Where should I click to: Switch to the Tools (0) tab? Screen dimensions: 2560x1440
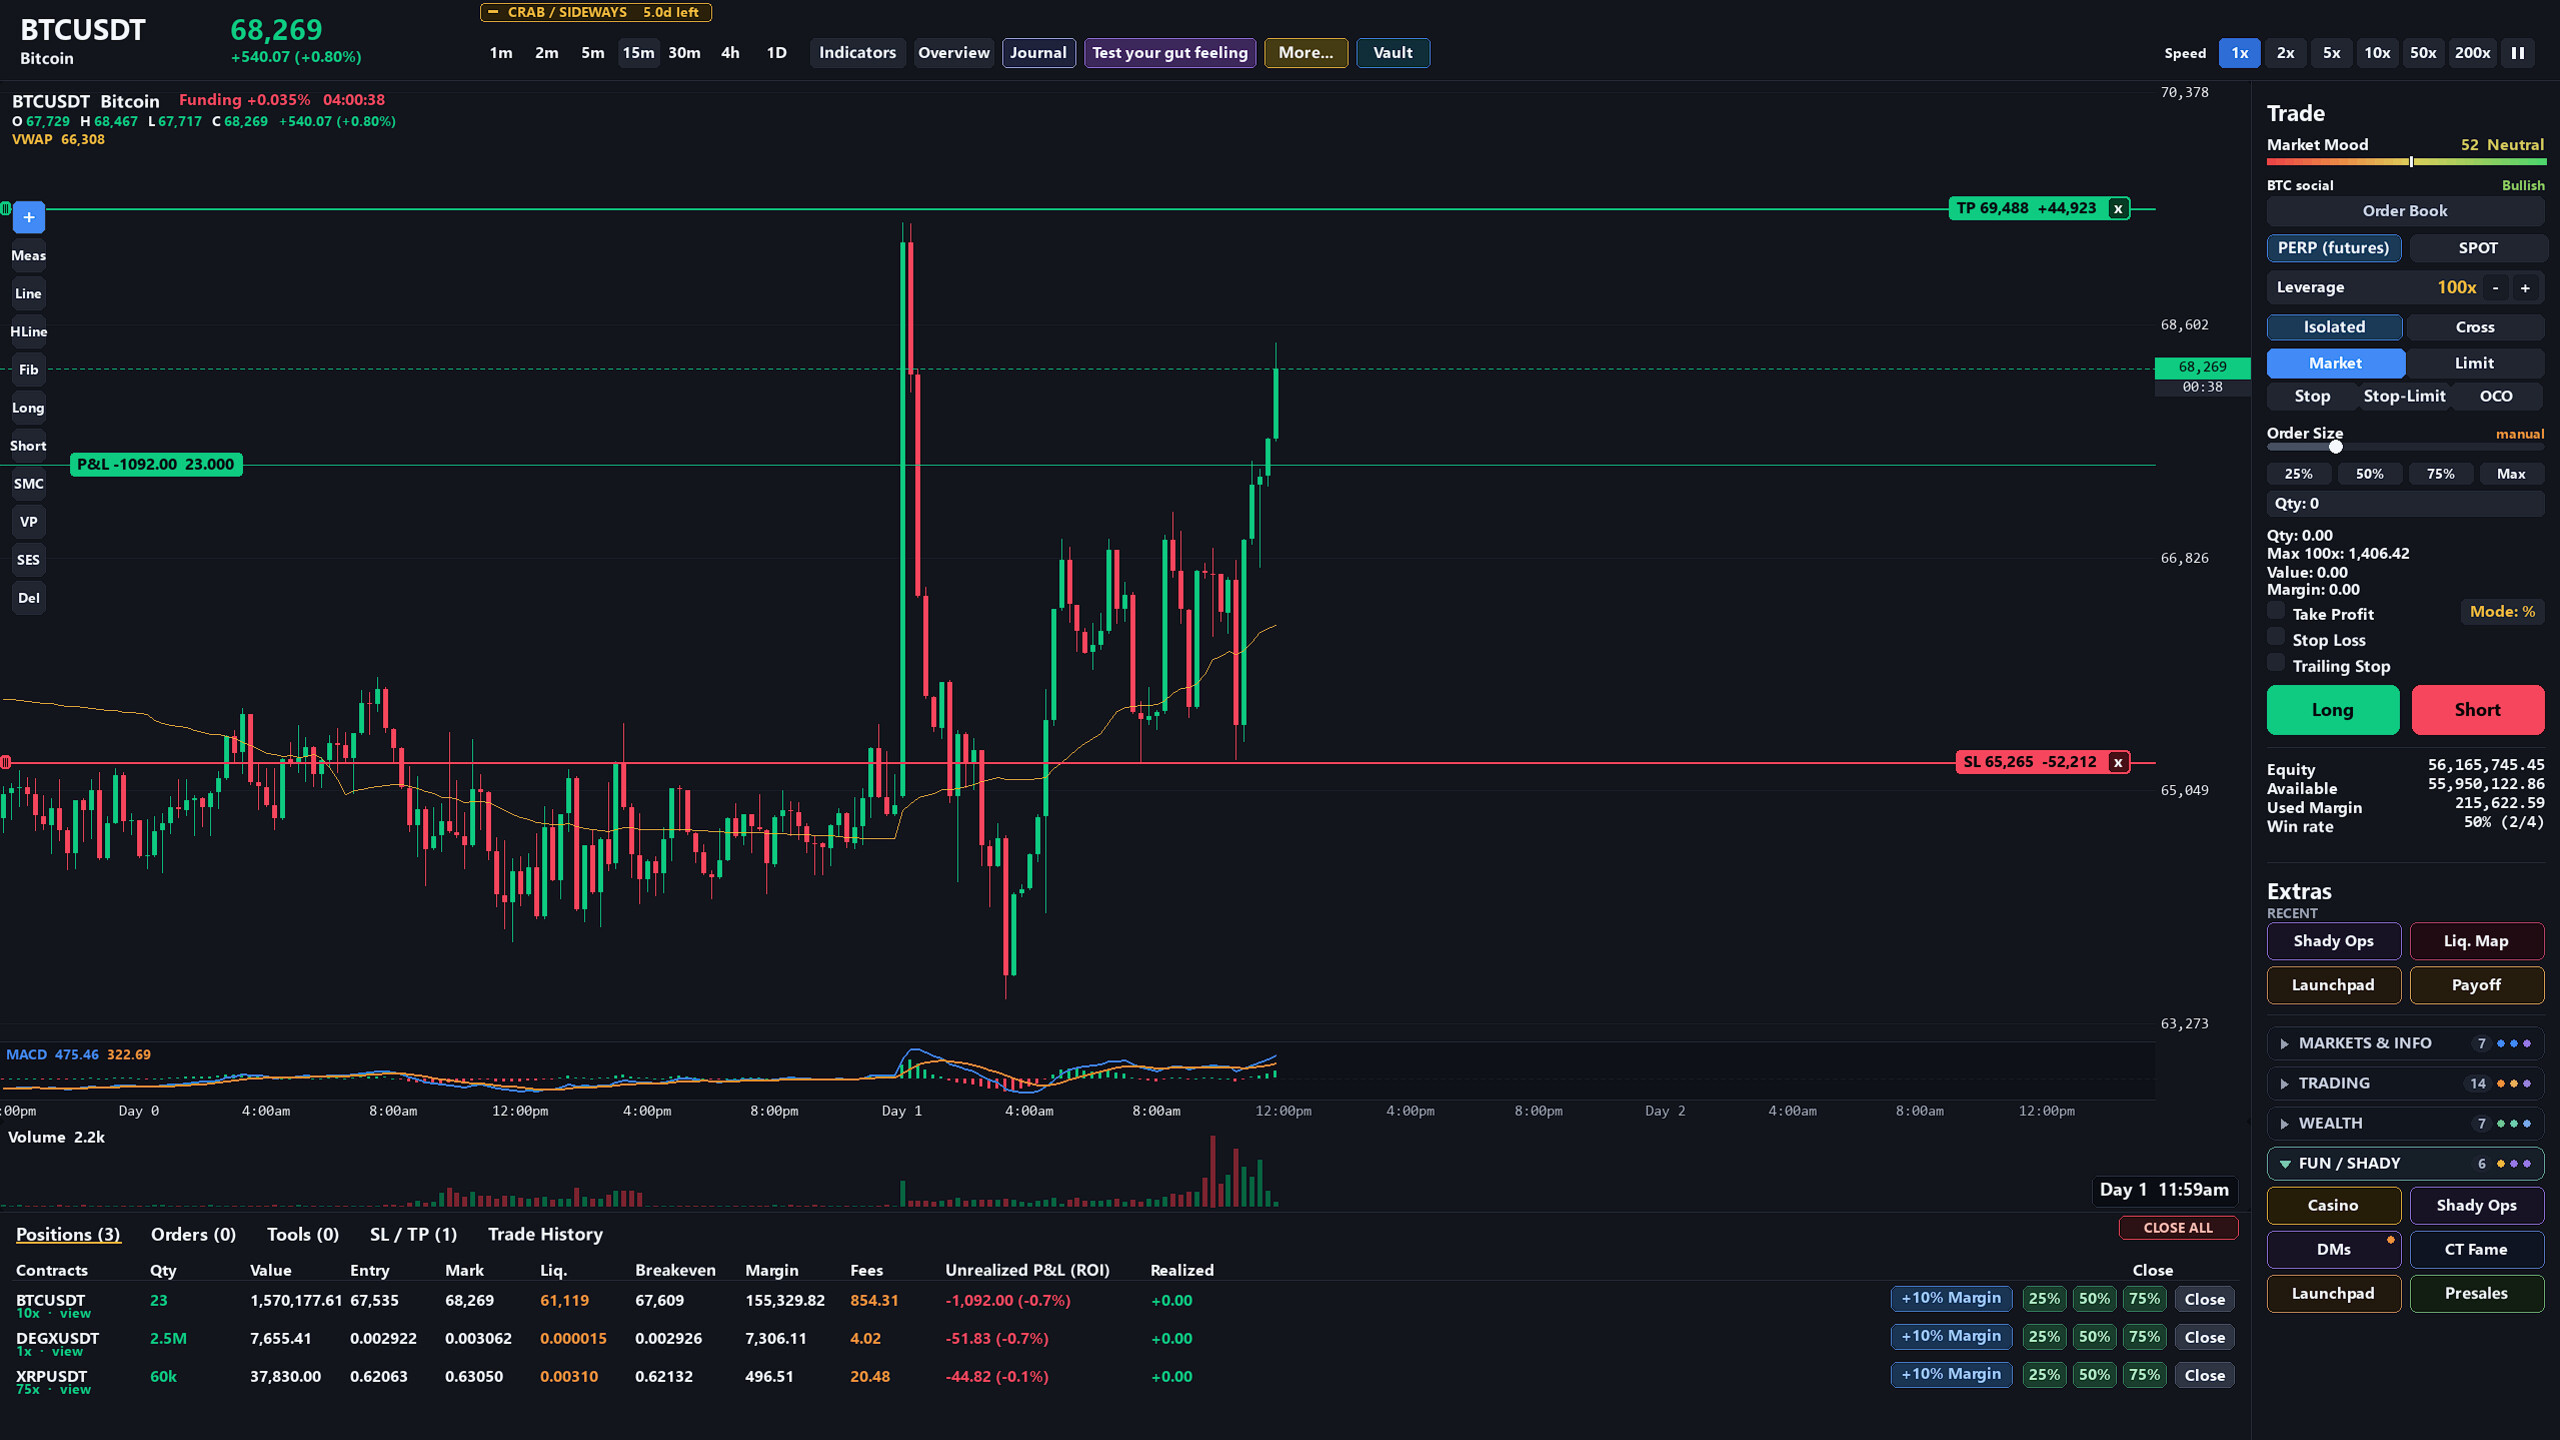(303, 1234)
